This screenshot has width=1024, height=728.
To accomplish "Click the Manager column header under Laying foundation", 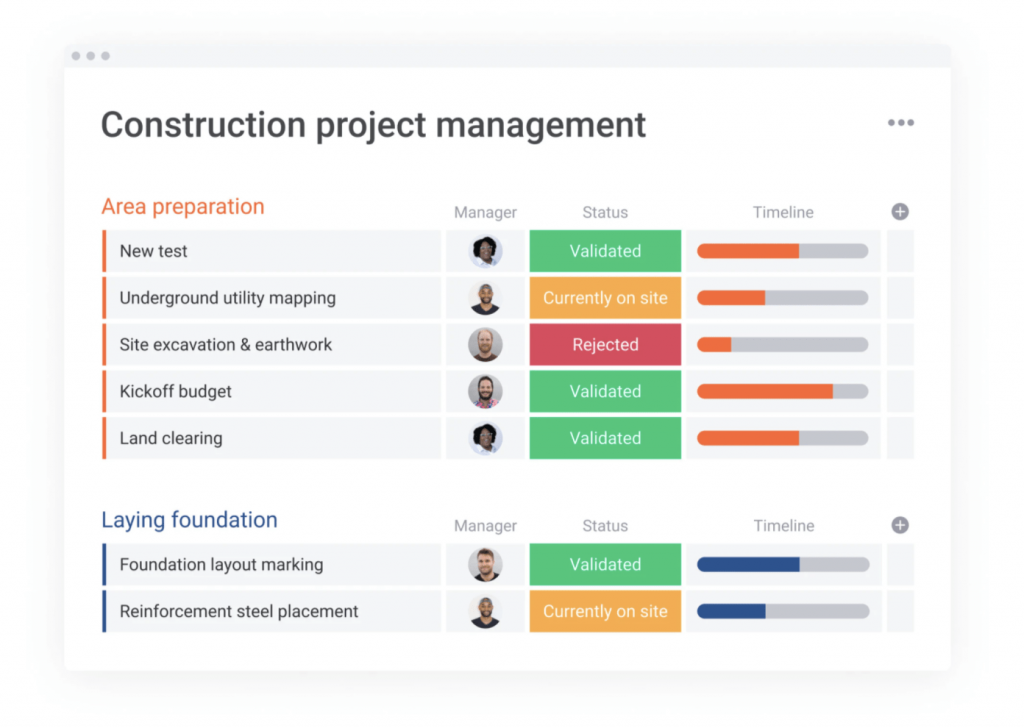I will 485,525.
